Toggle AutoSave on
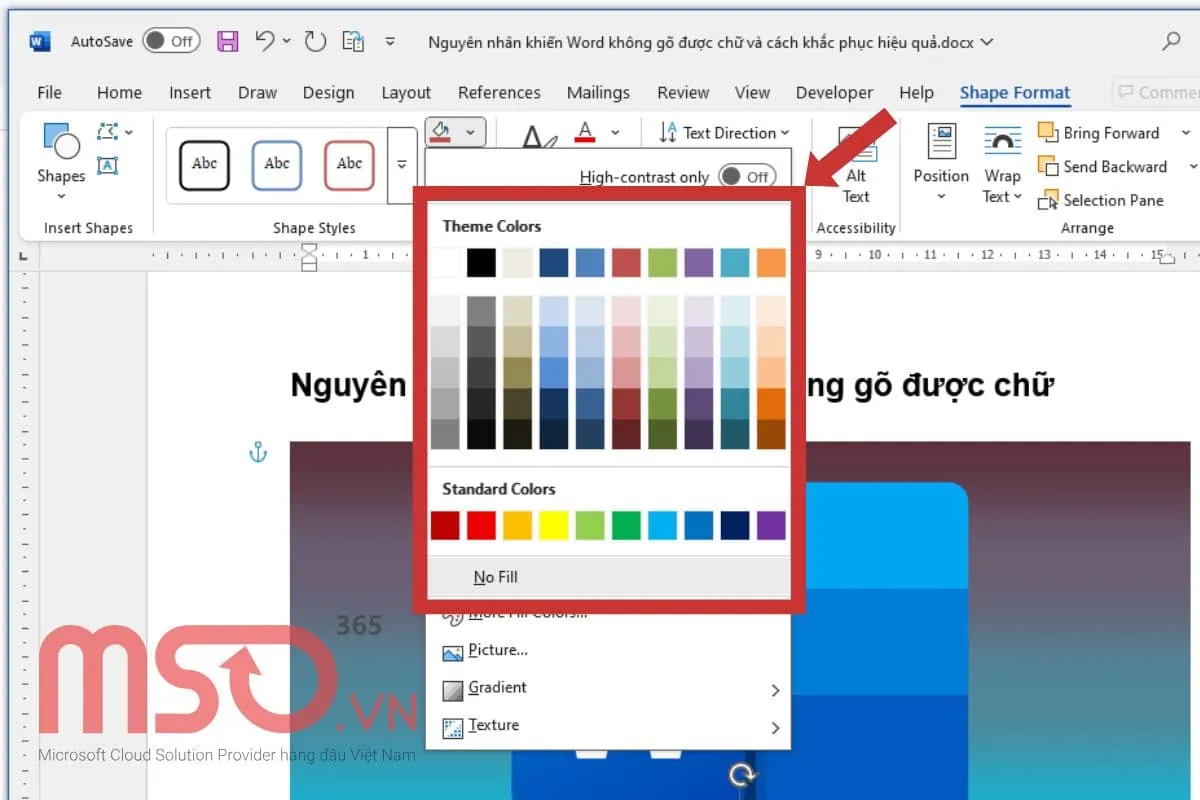1200x800 pixels. (170, 41)
